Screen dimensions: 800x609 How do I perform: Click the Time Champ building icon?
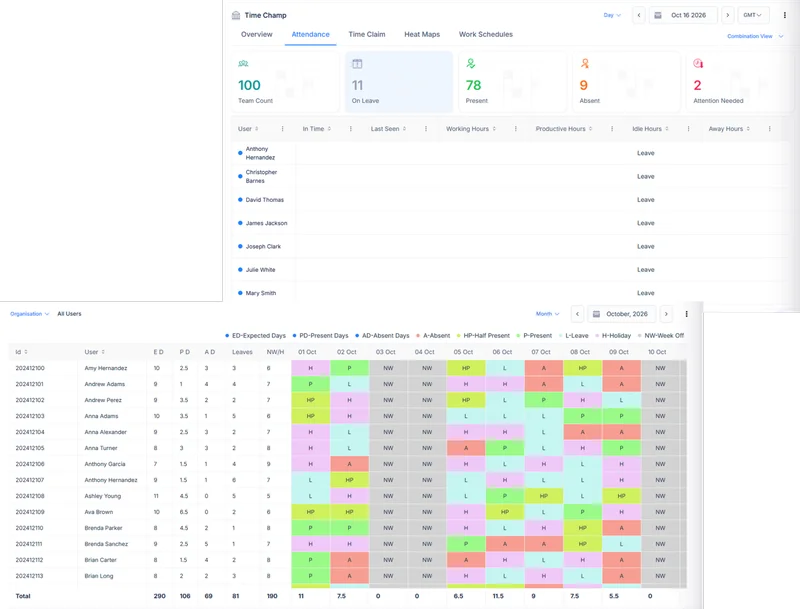coord(236,15)
